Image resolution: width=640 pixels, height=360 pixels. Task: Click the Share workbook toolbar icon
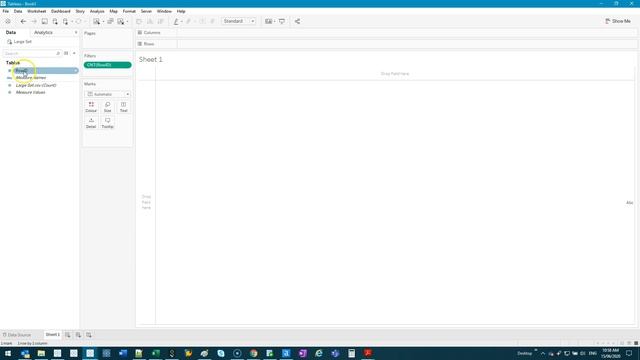coord(297,21)
